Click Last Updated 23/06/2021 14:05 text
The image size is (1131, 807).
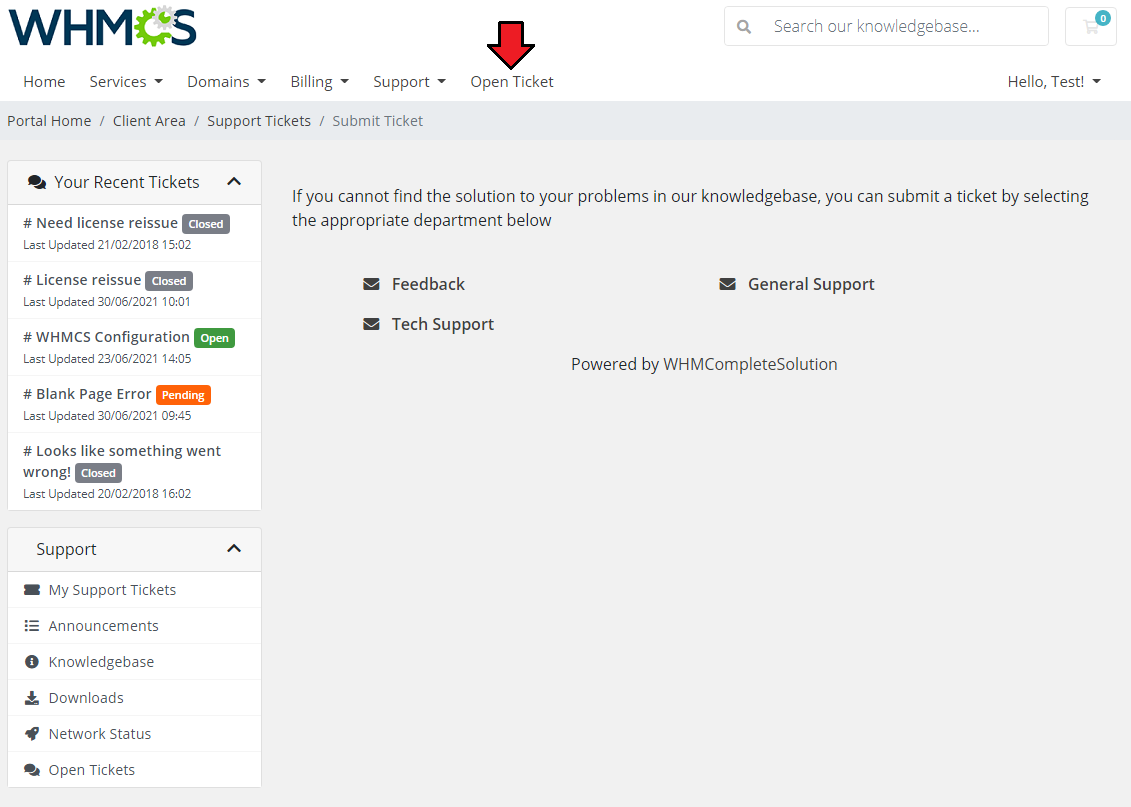coord(107,358)
